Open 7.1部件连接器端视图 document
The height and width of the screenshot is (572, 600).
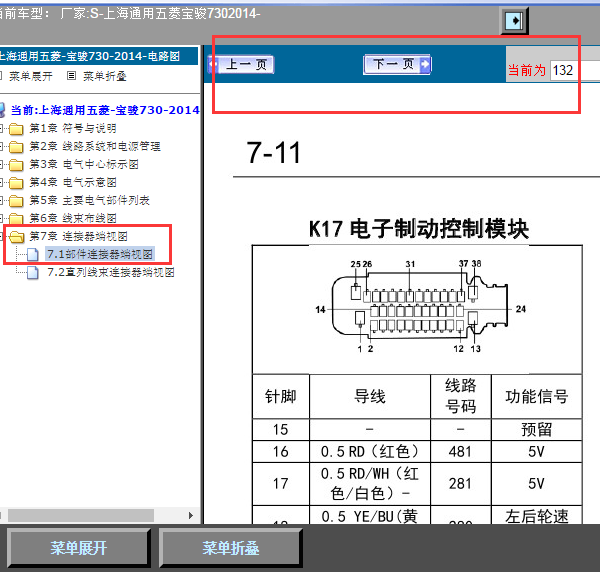click(100, 254)
